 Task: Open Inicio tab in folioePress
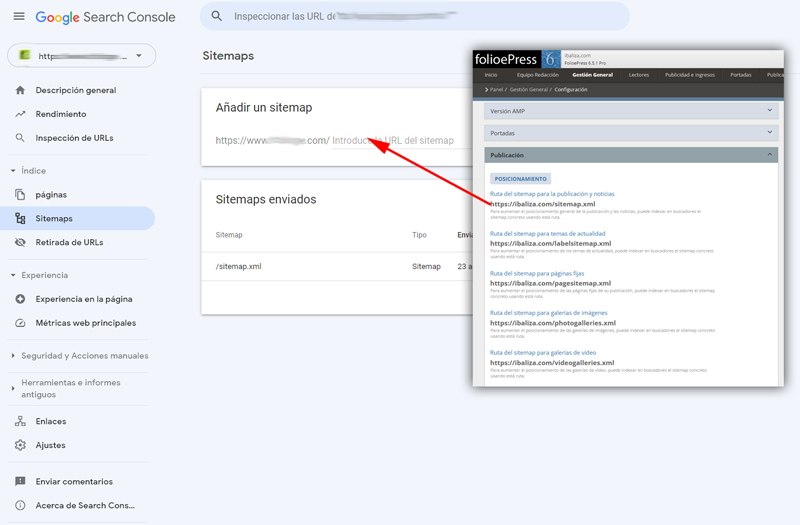click(x=491, y=75)
